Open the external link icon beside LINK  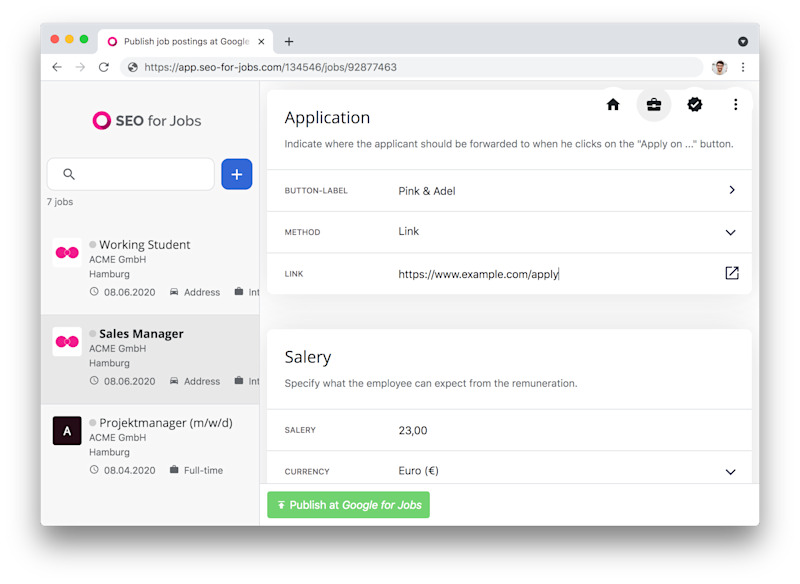732,273
